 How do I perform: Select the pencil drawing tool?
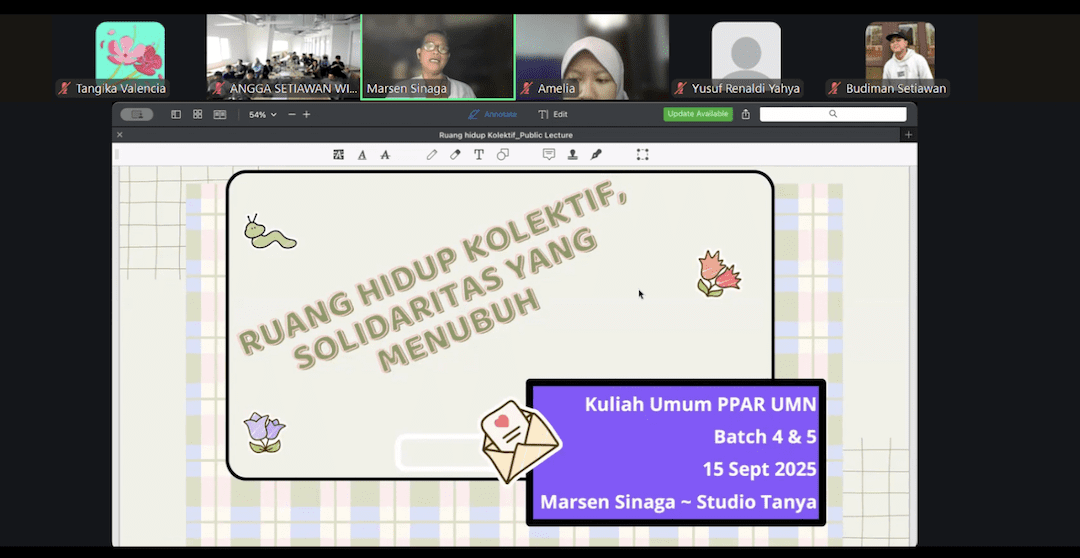tap(432, 155)
